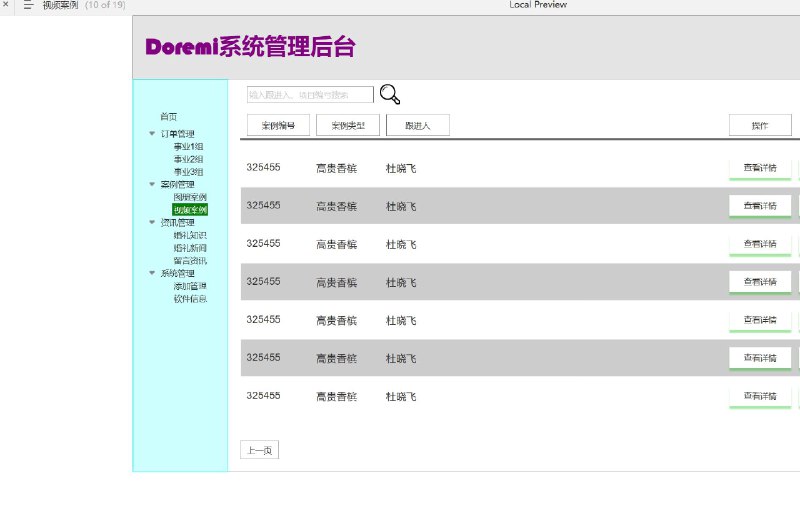The image size is (800, 526).
Task: Collapse the 资讯管理 tree arrow
Action: (x=152, y=222)
